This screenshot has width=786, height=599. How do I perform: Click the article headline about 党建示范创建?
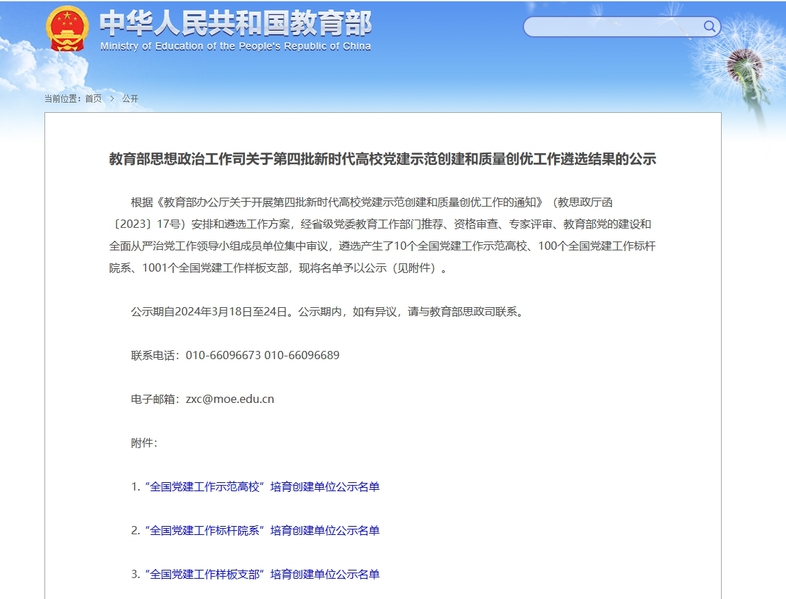[x=382, y=159]
